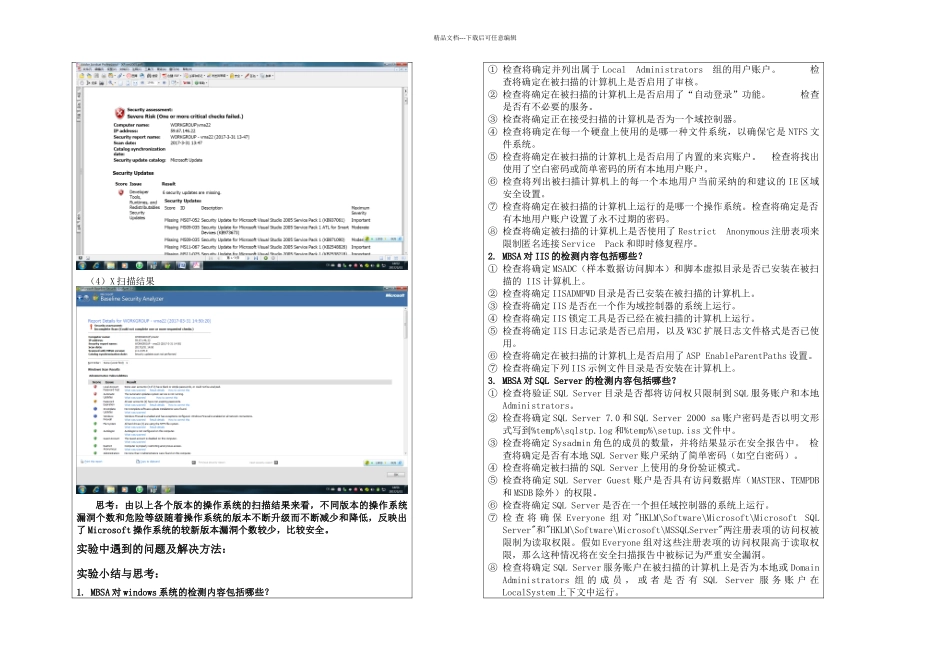Click the Print this report link
This screenshot has width=950, height=672.
[91, 462]
